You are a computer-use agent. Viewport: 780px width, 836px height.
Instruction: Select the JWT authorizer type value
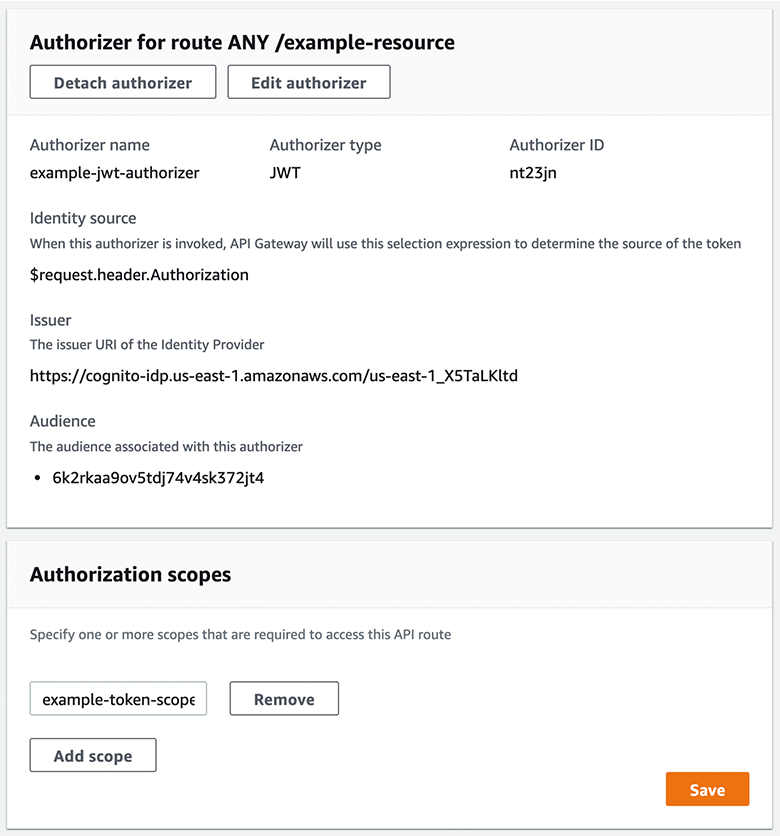[285, 173]
